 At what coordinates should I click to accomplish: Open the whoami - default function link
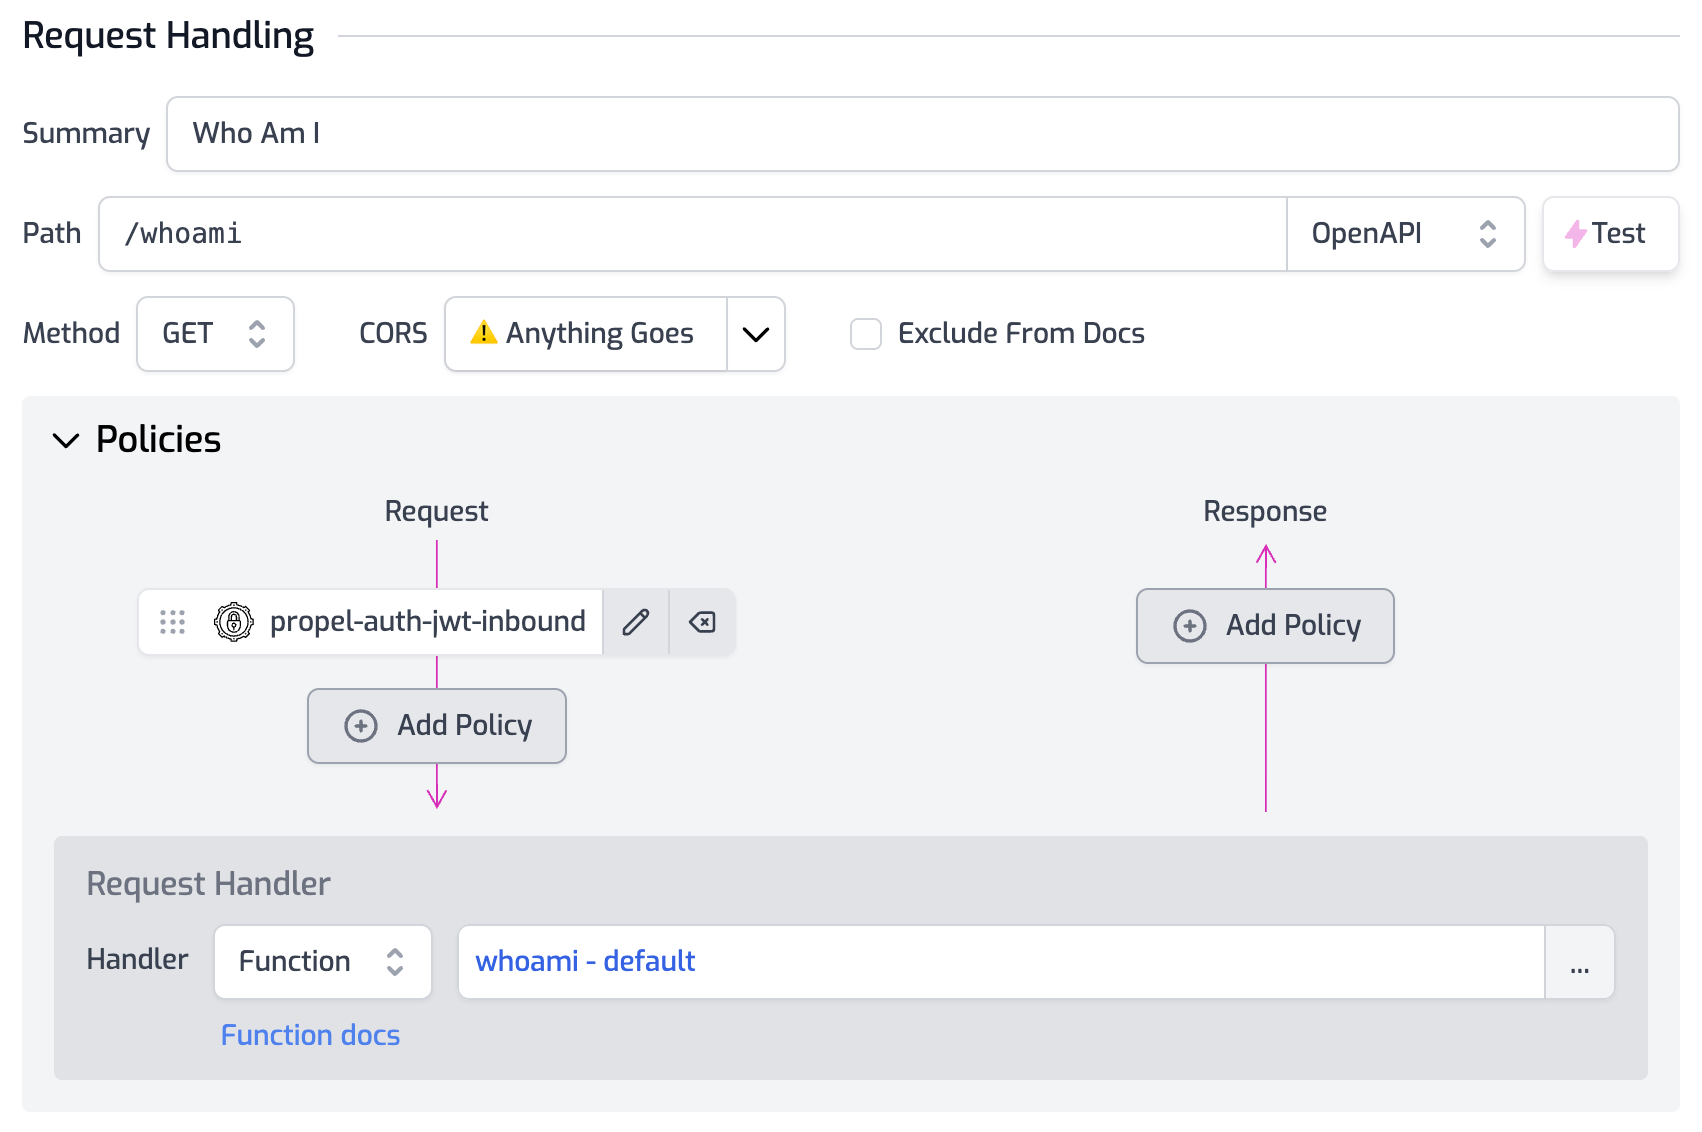point(585,961)
